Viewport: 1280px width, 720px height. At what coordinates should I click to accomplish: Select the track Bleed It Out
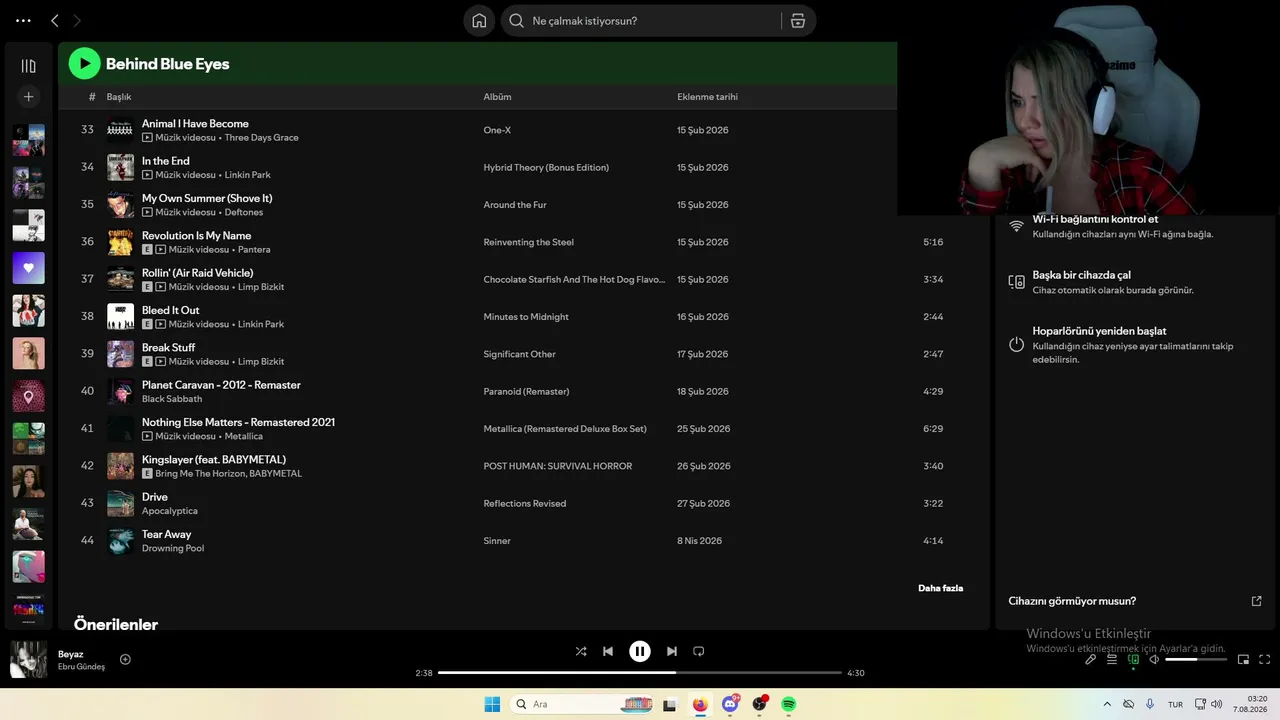pos(170,310)
